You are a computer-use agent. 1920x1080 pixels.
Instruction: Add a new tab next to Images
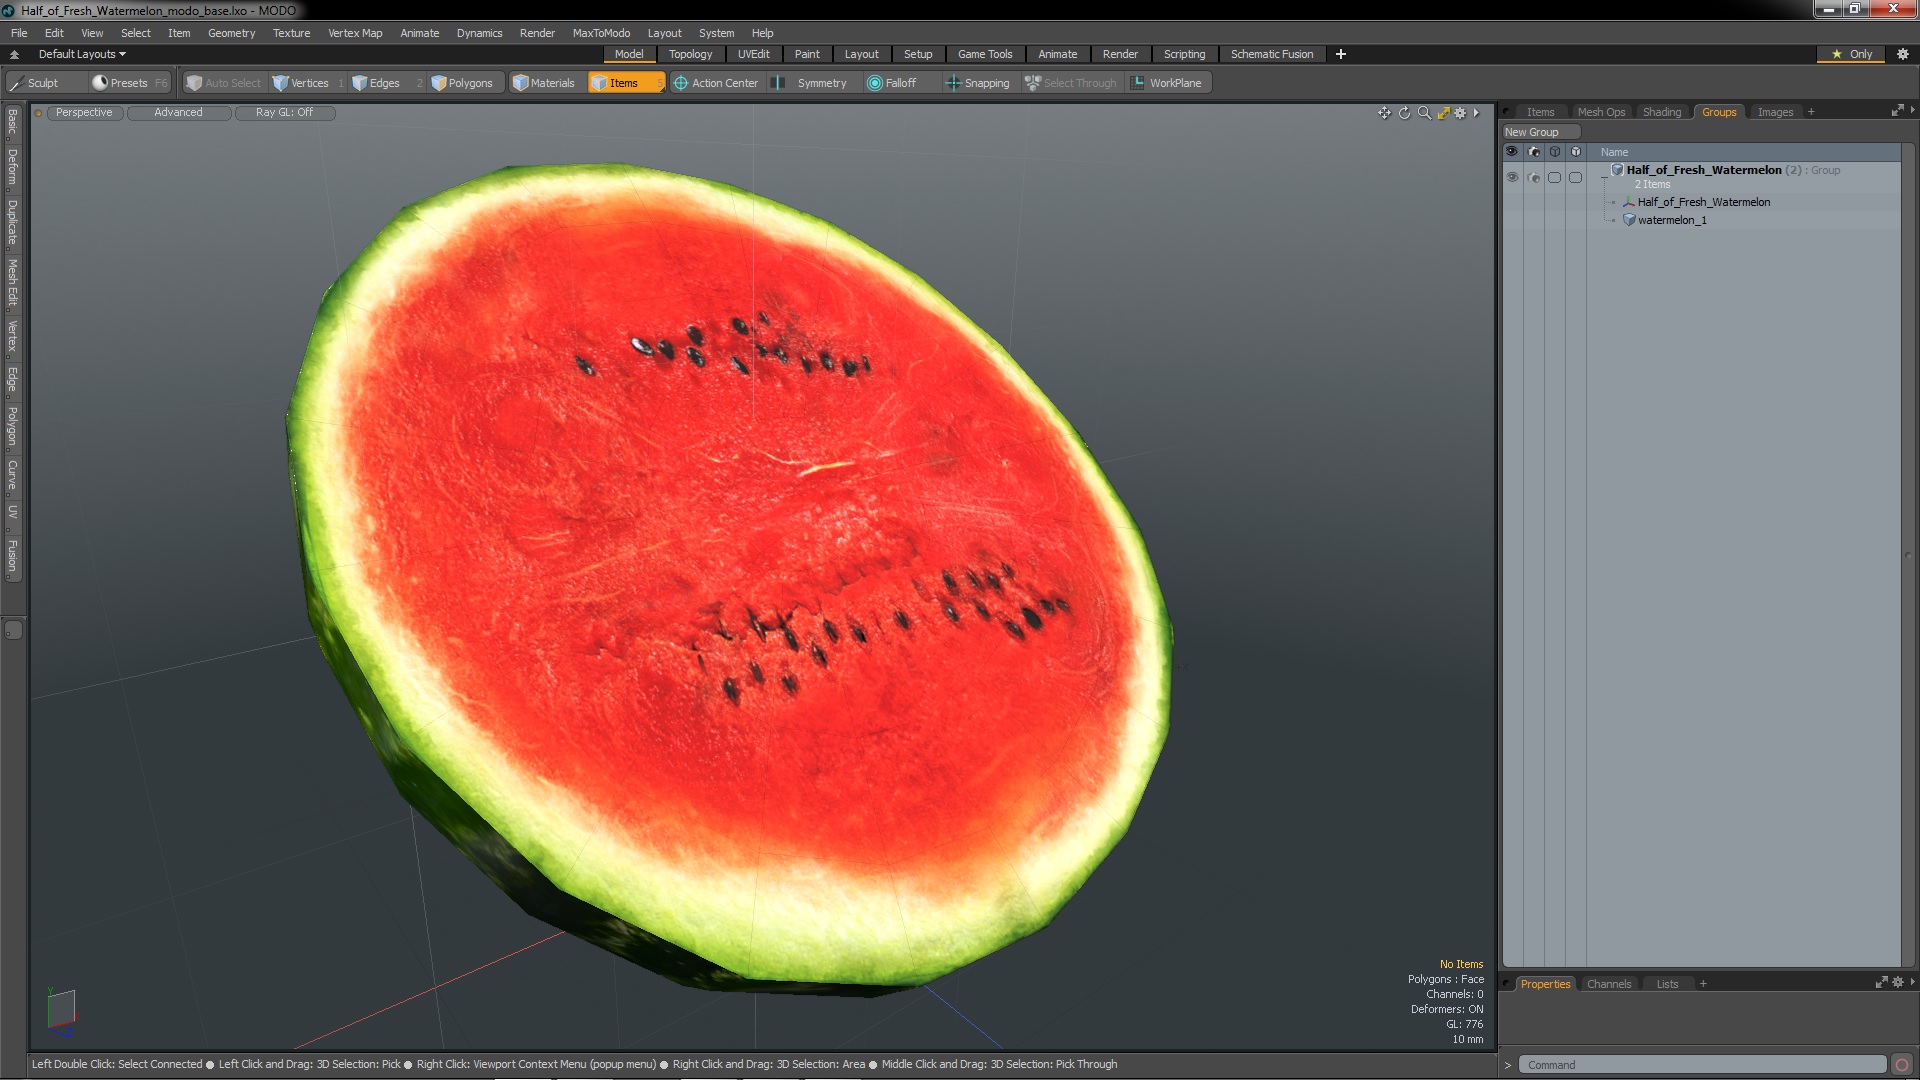coord(1811,112)
